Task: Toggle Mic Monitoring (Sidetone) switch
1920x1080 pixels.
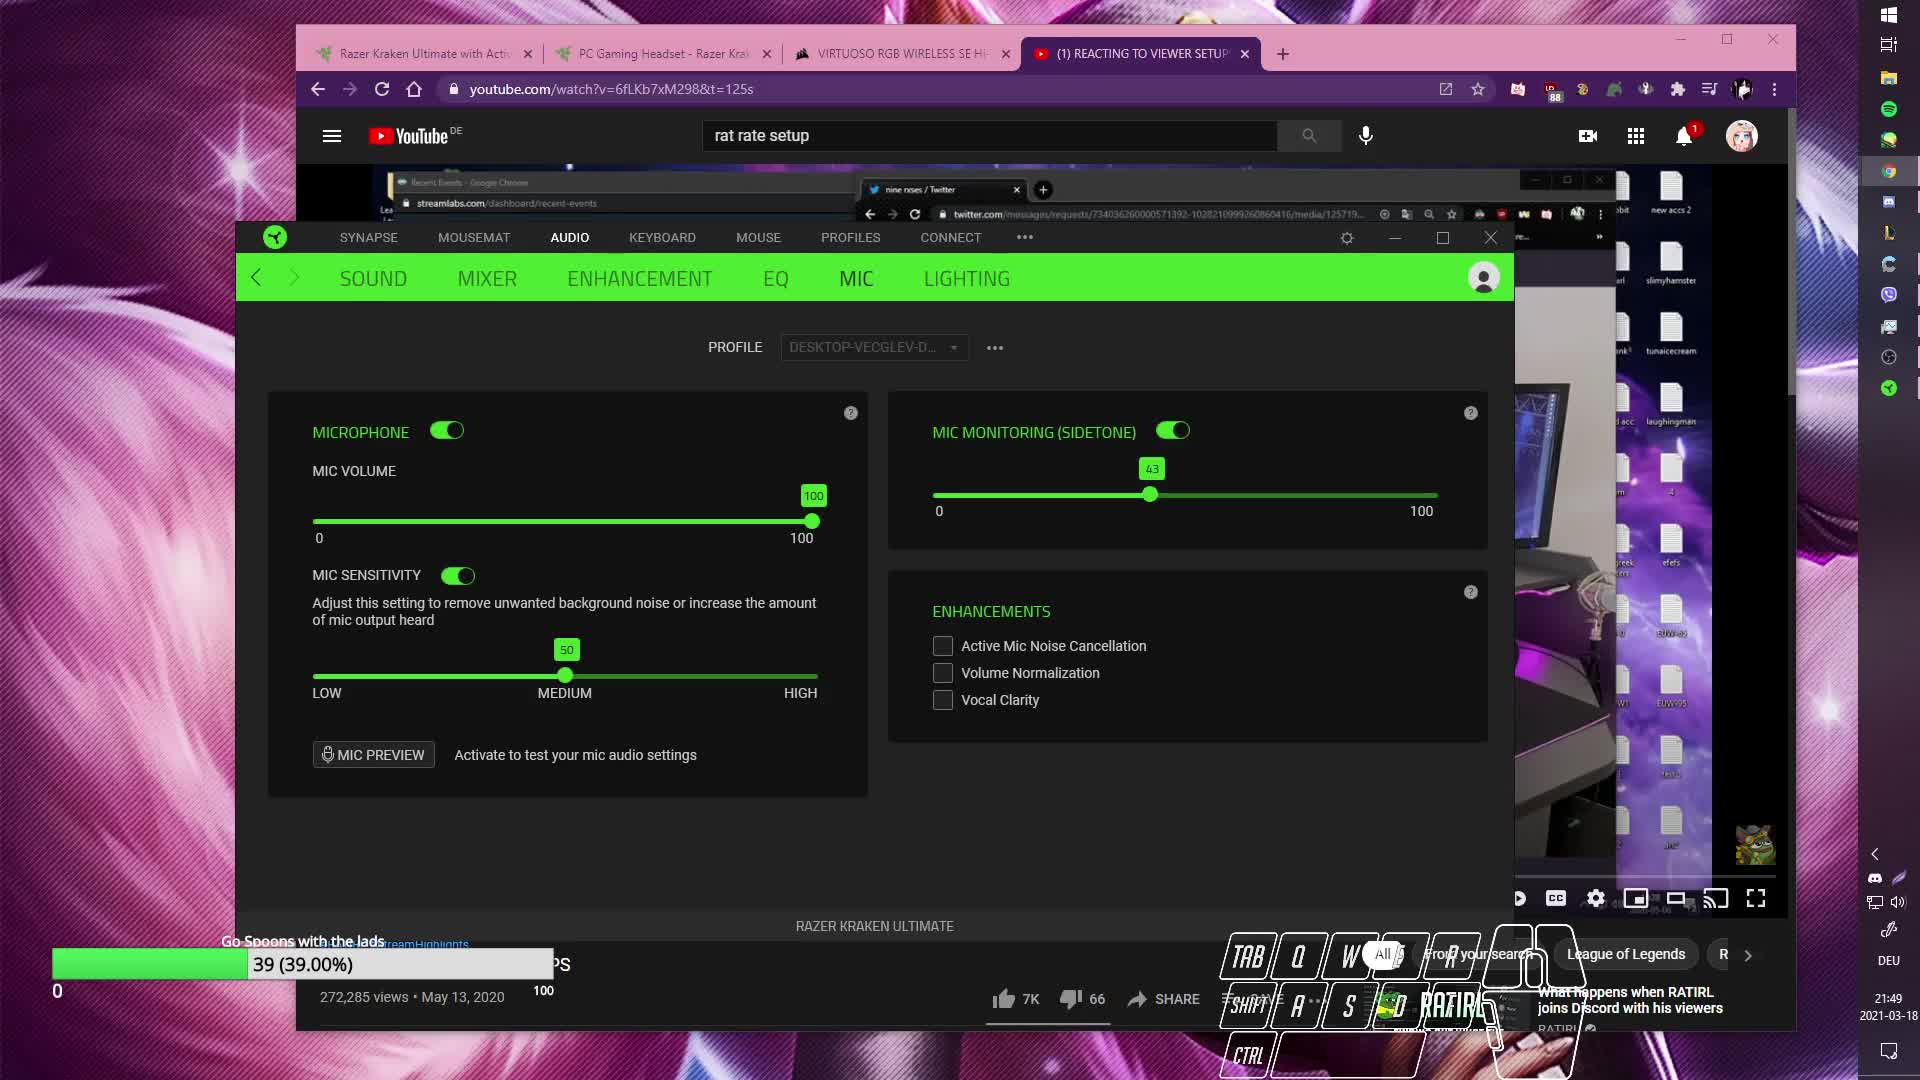Action: [x=1173, y=431]
